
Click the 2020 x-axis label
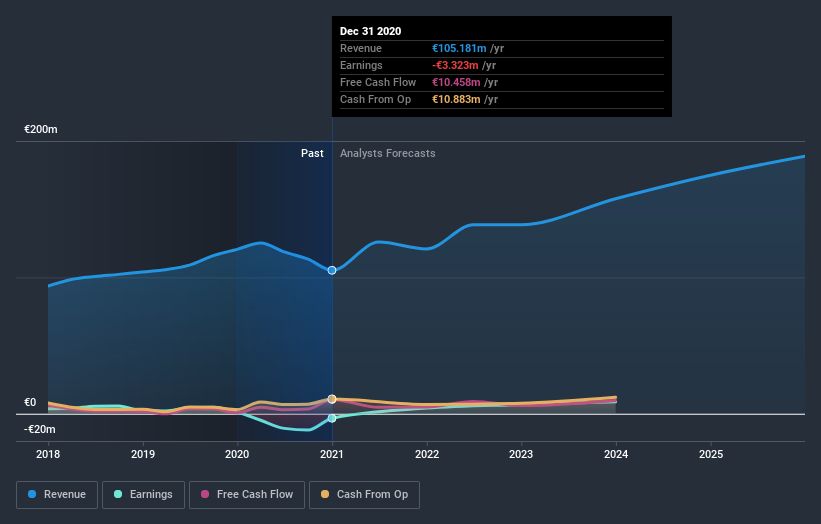[237, 454]
